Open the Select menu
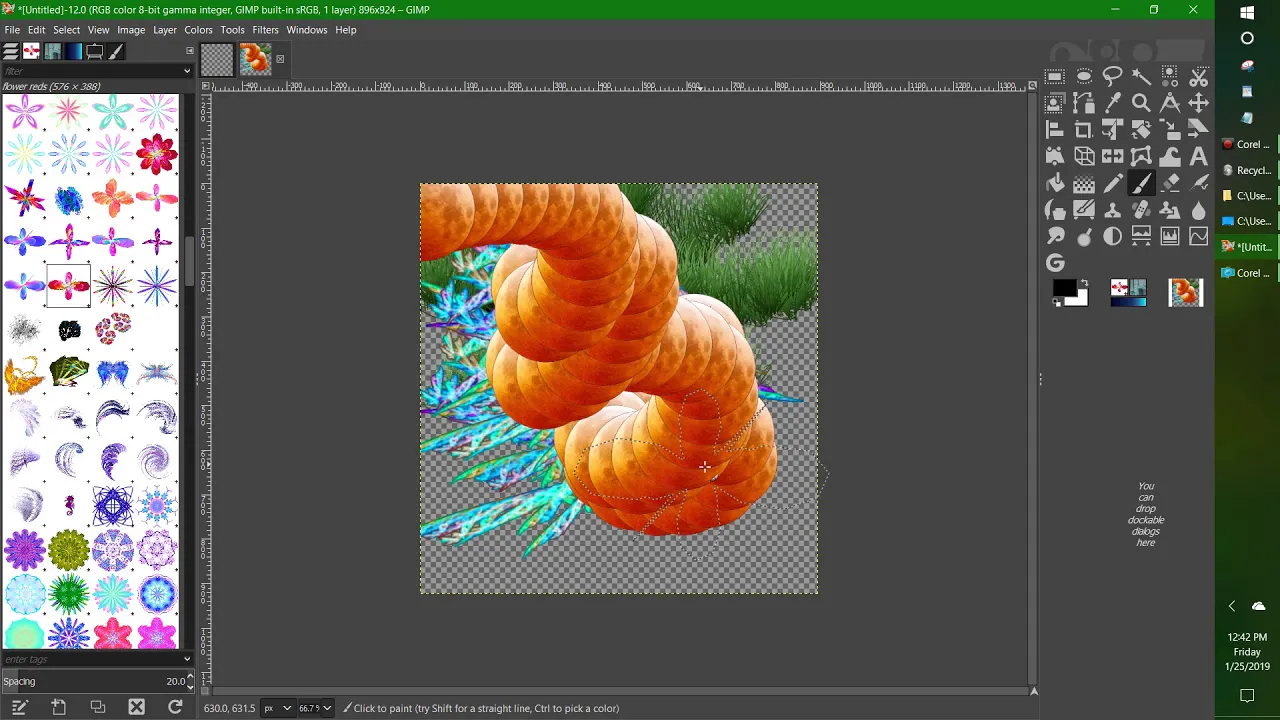The height and width of the screenshot is (720, 1280). coord(66,30)
